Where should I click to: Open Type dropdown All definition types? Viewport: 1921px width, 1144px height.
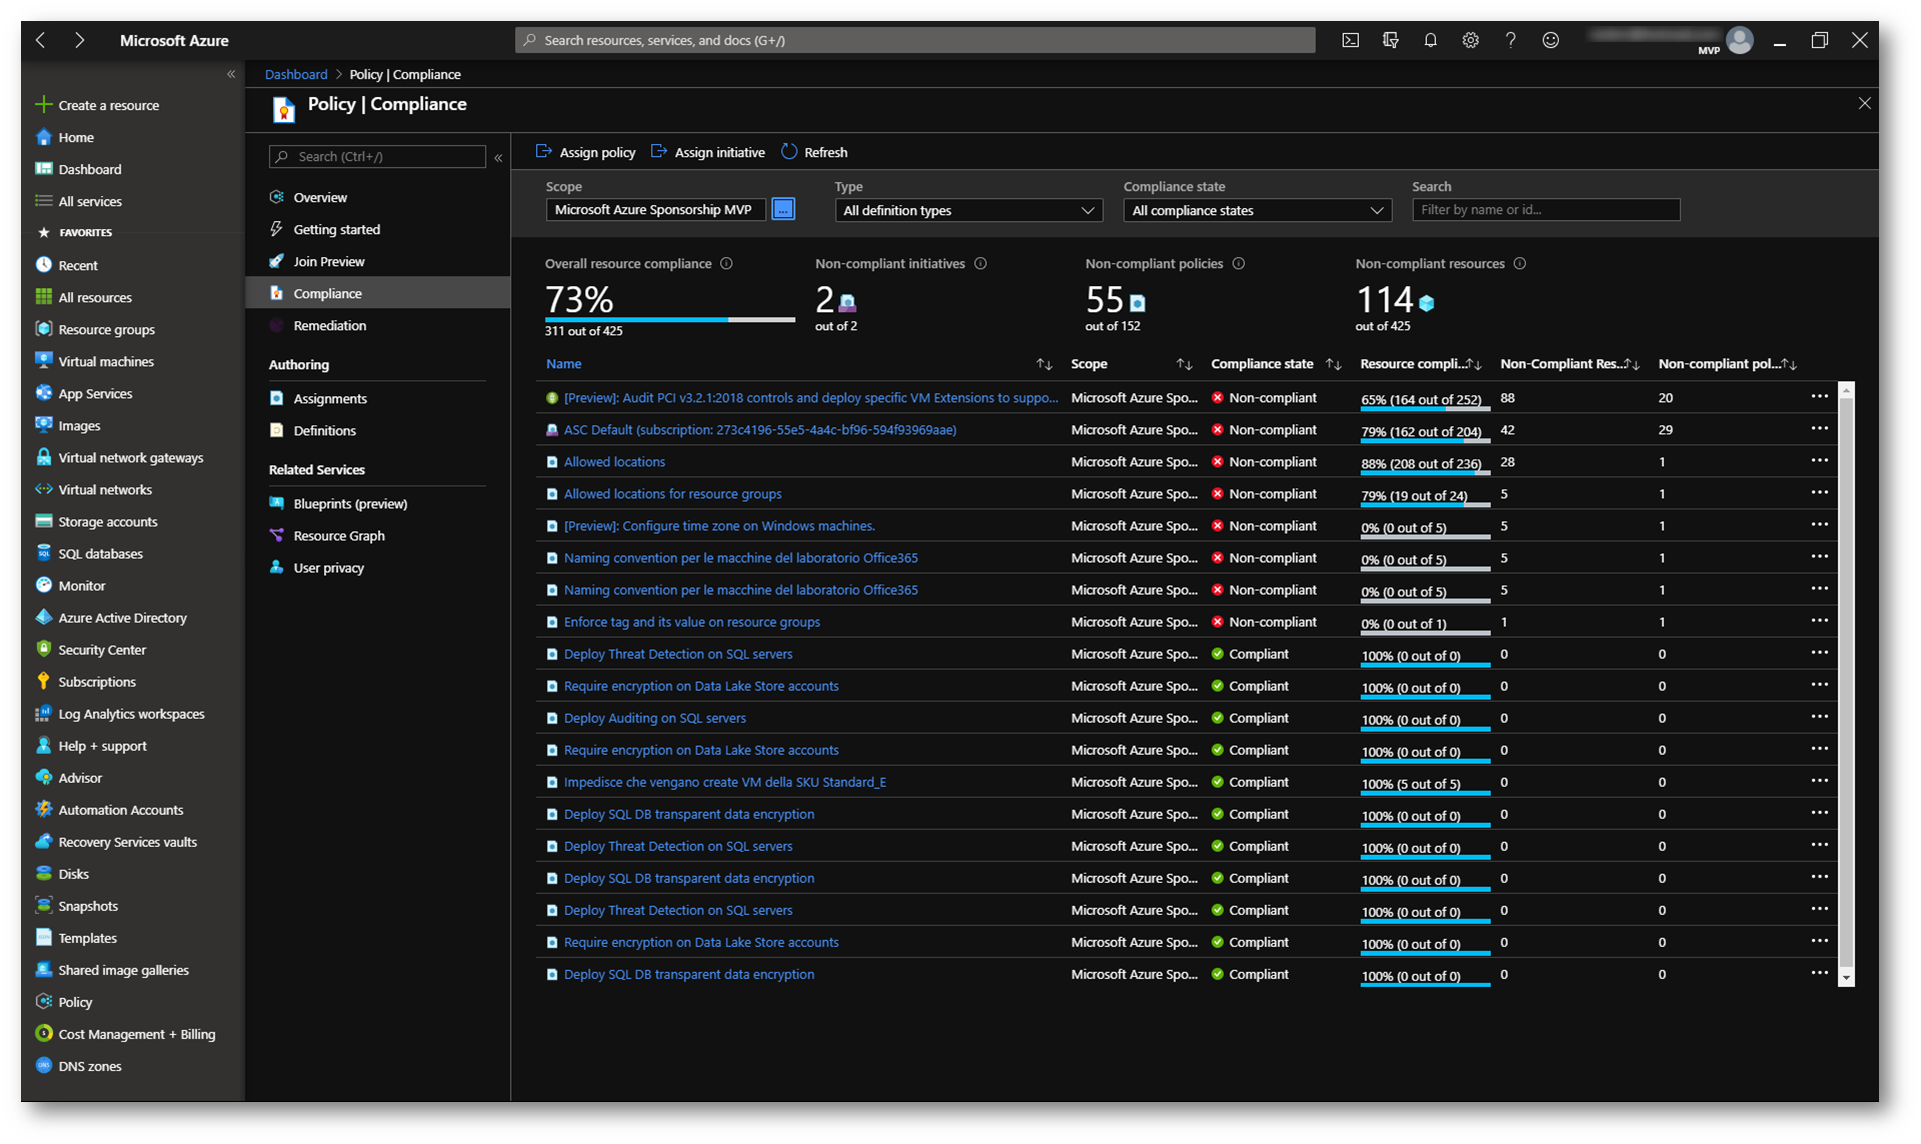click(x=968, y=210)
